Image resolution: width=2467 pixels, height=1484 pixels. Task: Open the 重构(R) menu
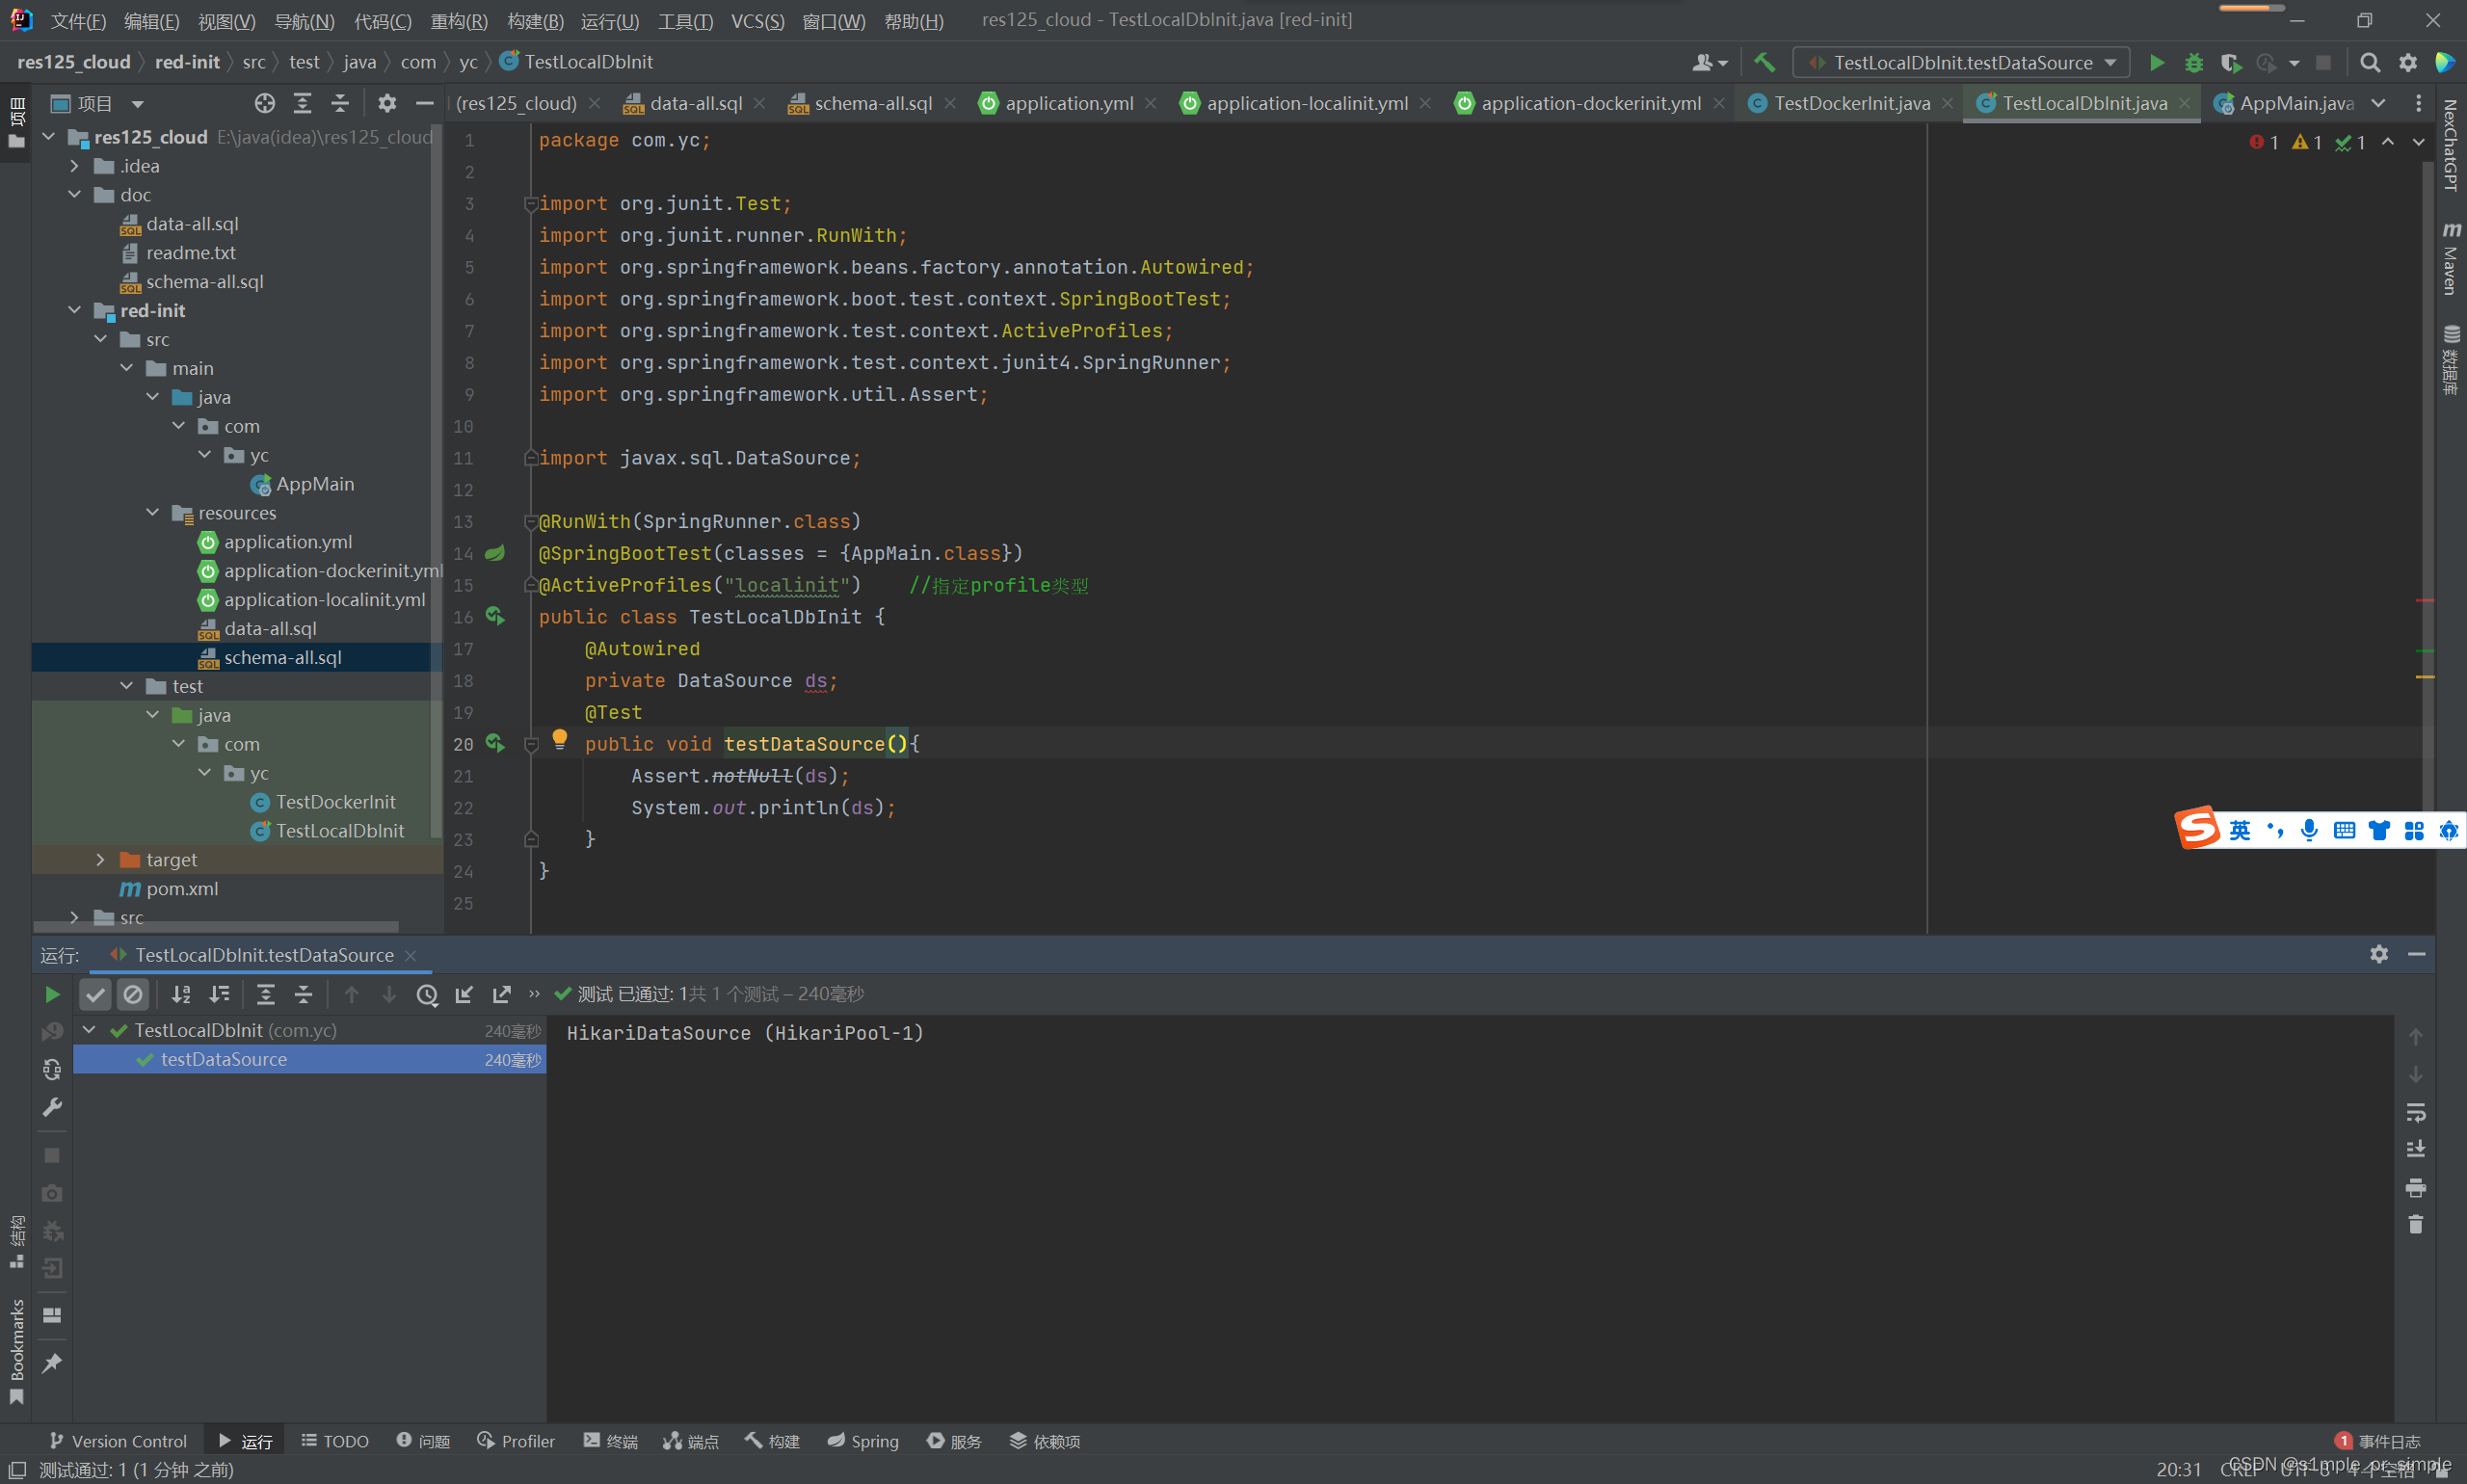(458, 20)
